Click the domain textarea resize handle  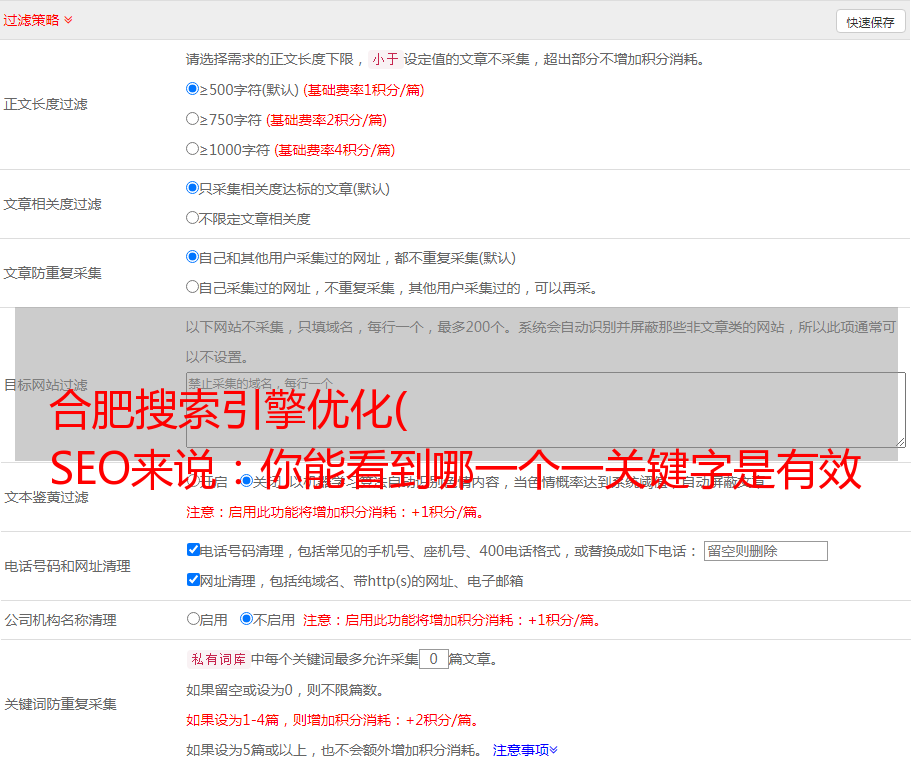[x=900, y=442]
